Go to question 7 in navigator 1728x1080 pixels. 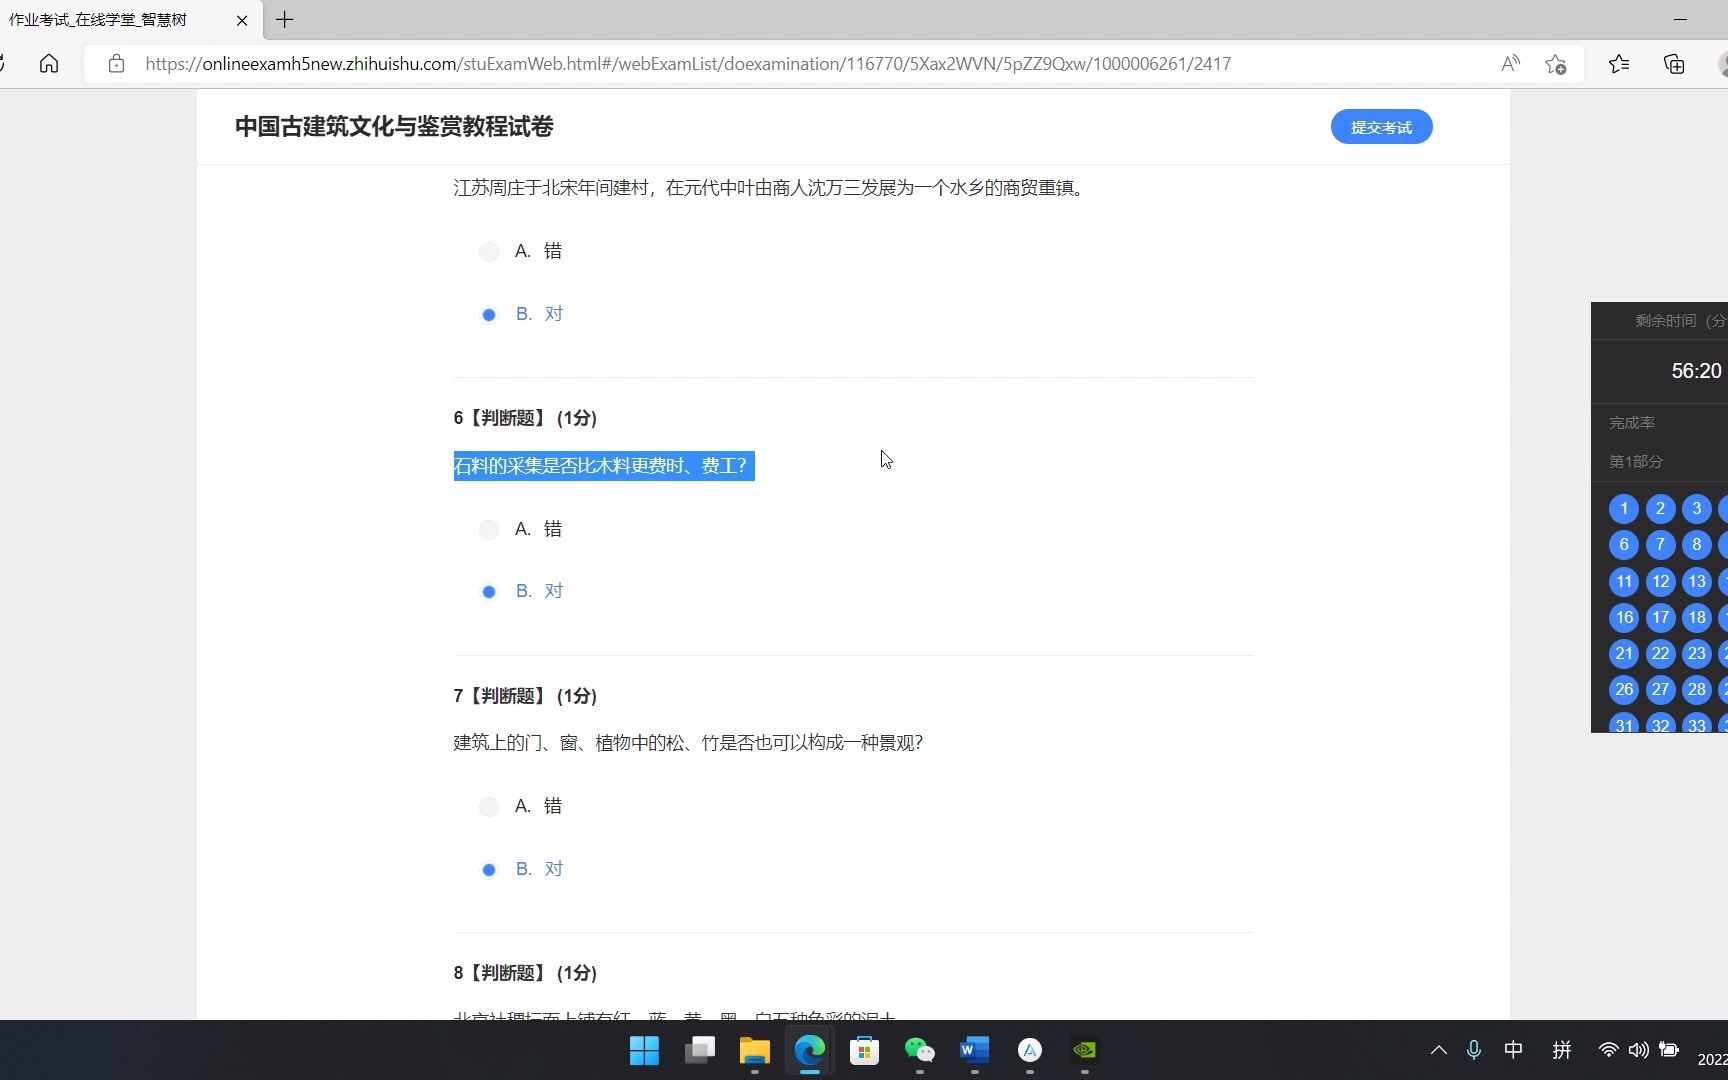tap(1660, 545)
